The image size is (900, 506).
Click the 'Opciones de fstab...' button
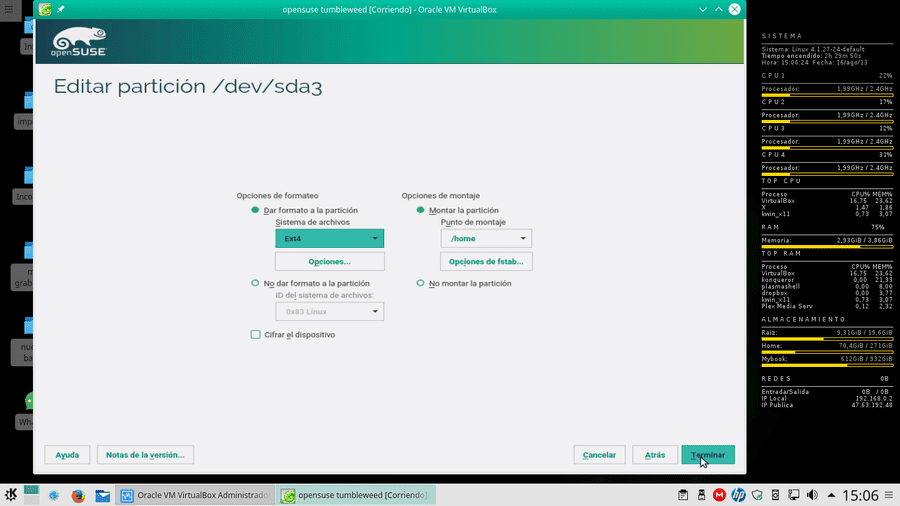486,261
